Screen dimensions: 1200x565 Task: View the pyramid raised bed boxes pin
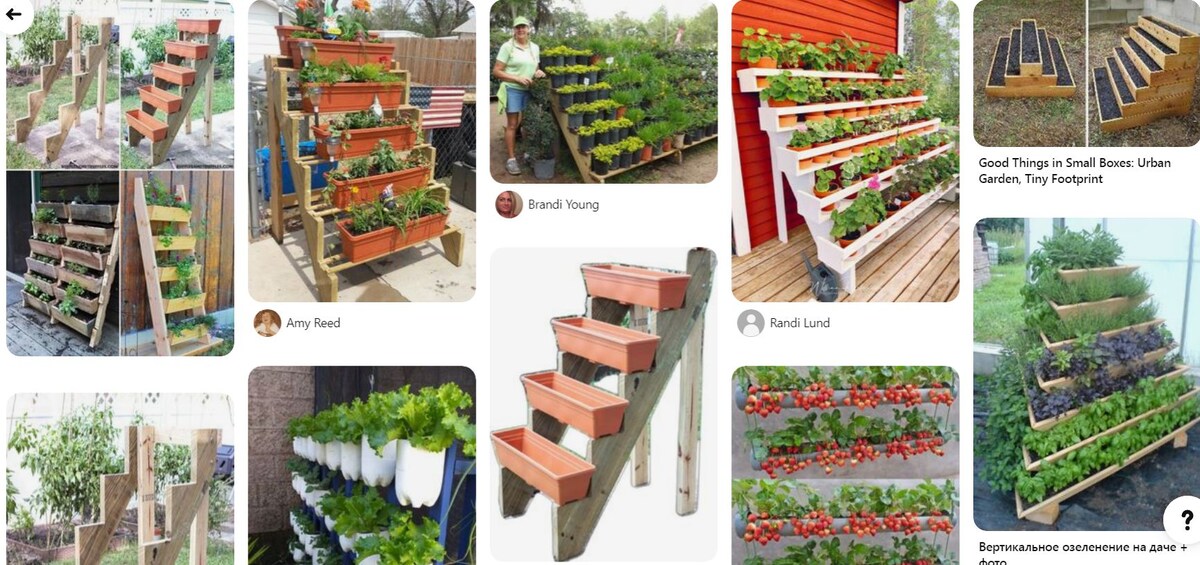click(1086, 74)
